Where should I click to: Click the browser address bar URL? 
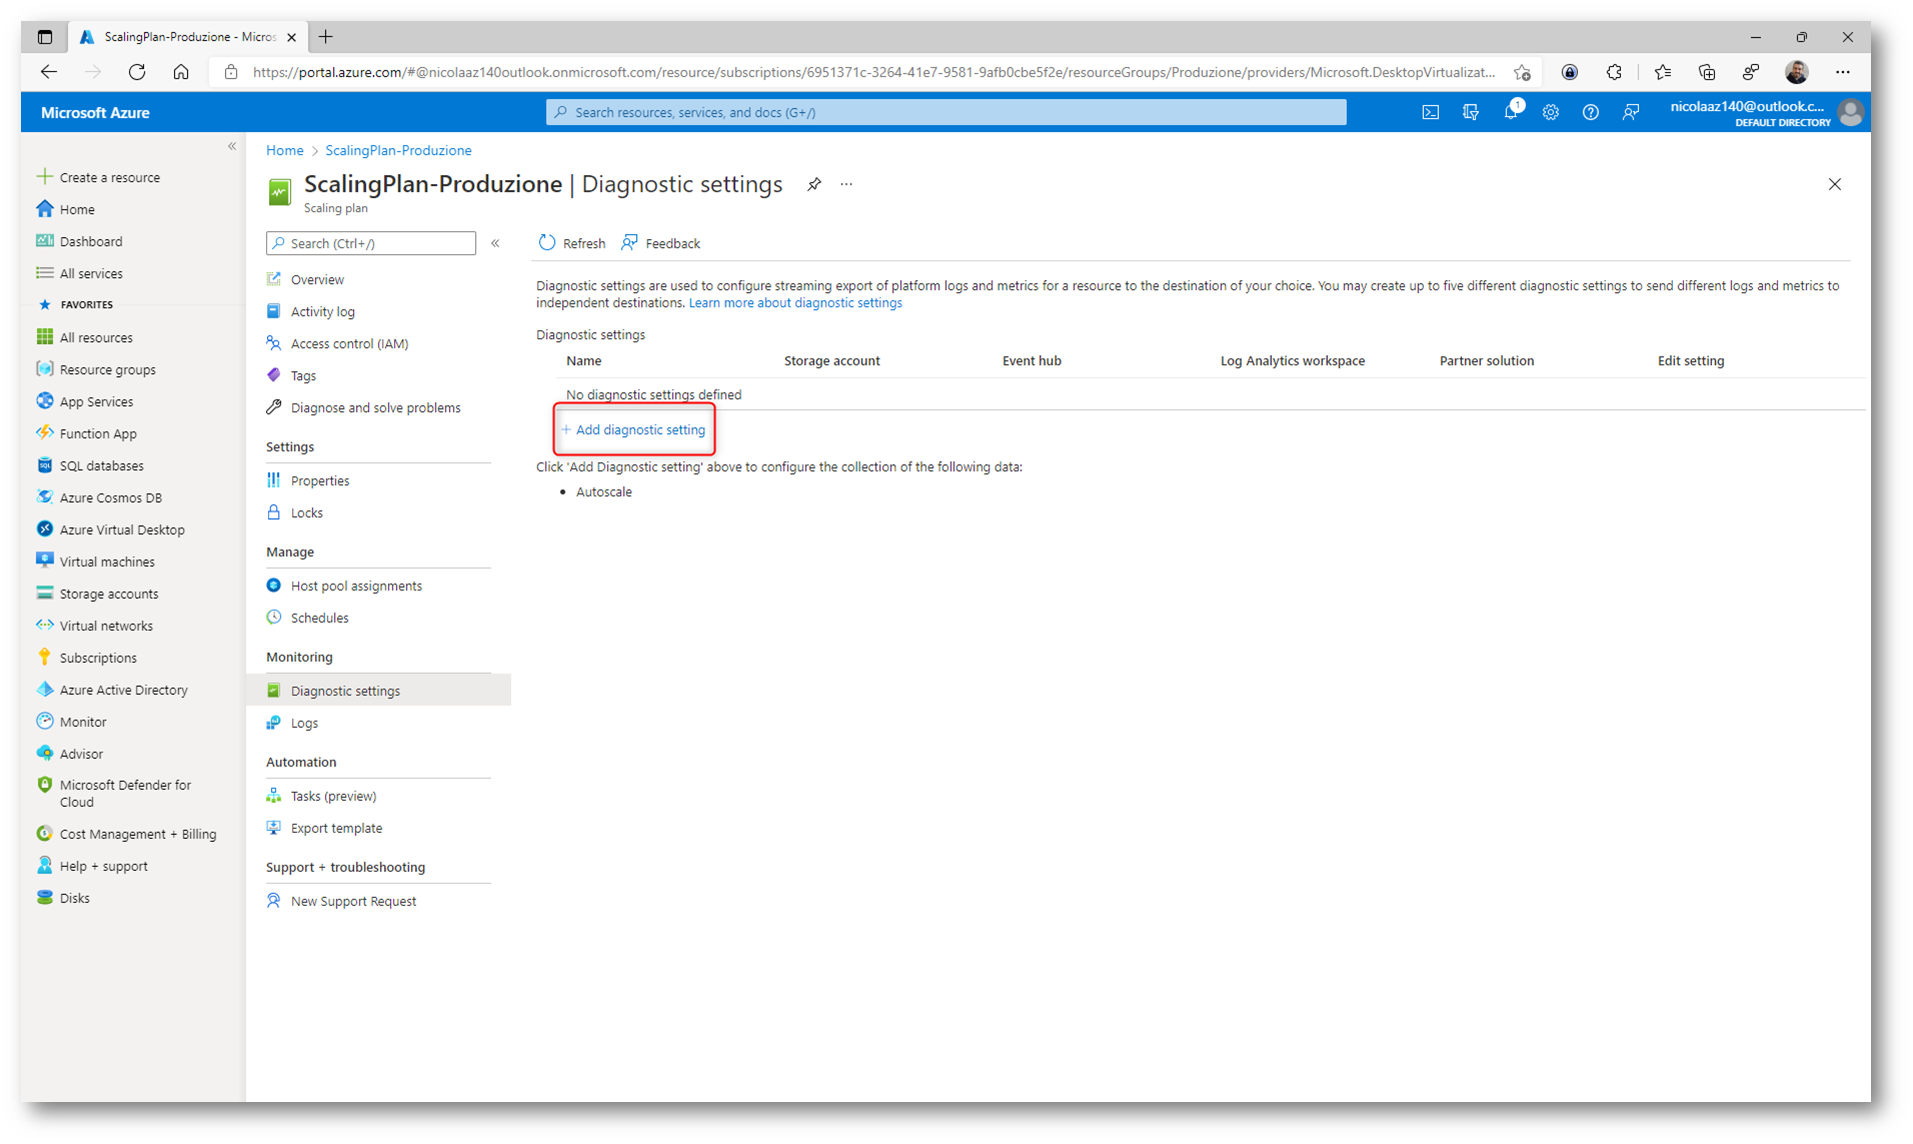point(874,72)
